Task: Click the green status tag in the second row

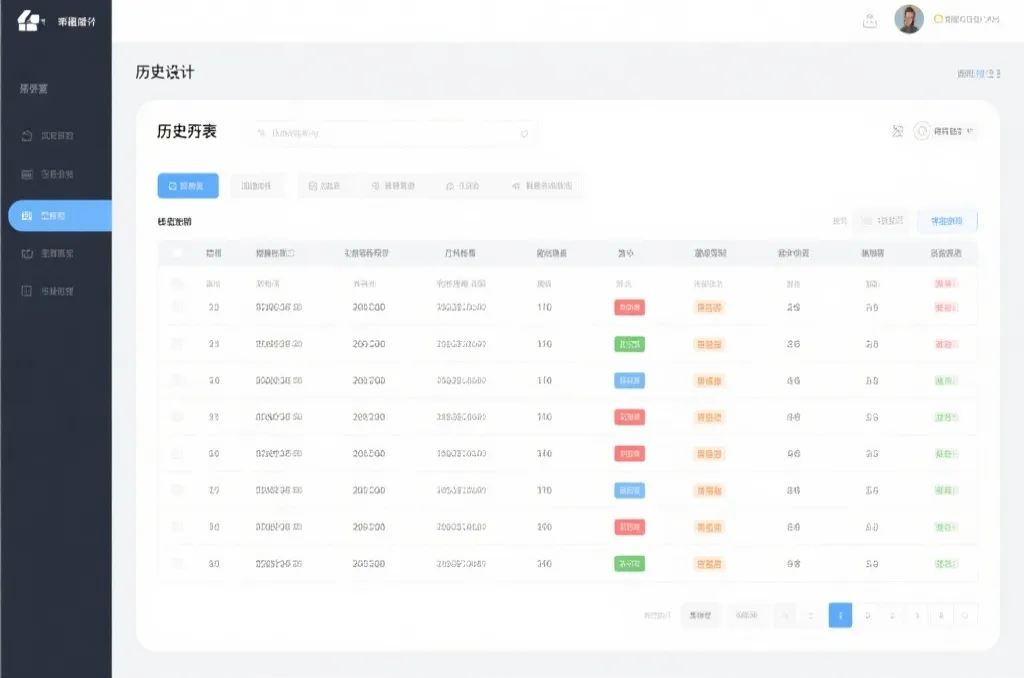Action: (x=629, y=344)
